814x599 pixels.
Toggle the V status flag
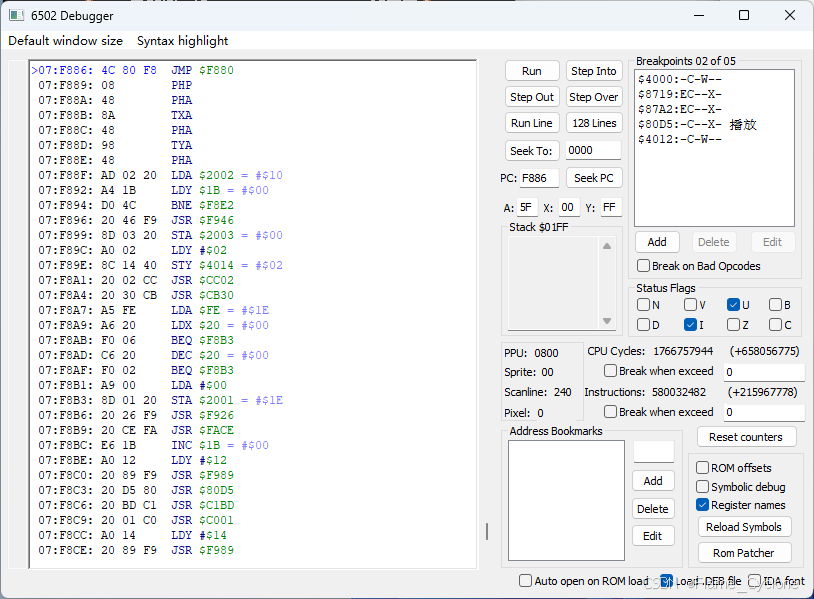690,305
